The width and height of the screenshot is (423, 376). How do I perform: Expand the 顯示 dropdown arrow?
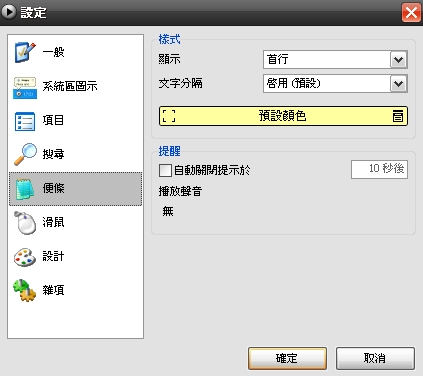[399, 60]
